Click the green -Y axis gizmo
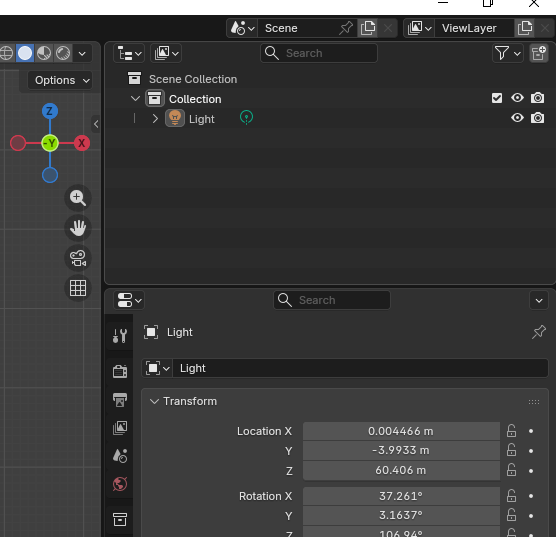 coord(50,143)
